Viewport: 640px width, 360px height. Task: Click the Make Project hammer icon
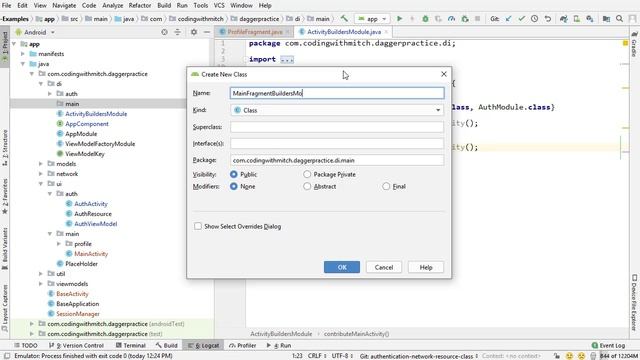pyautogui.click(x=344, y=19)
